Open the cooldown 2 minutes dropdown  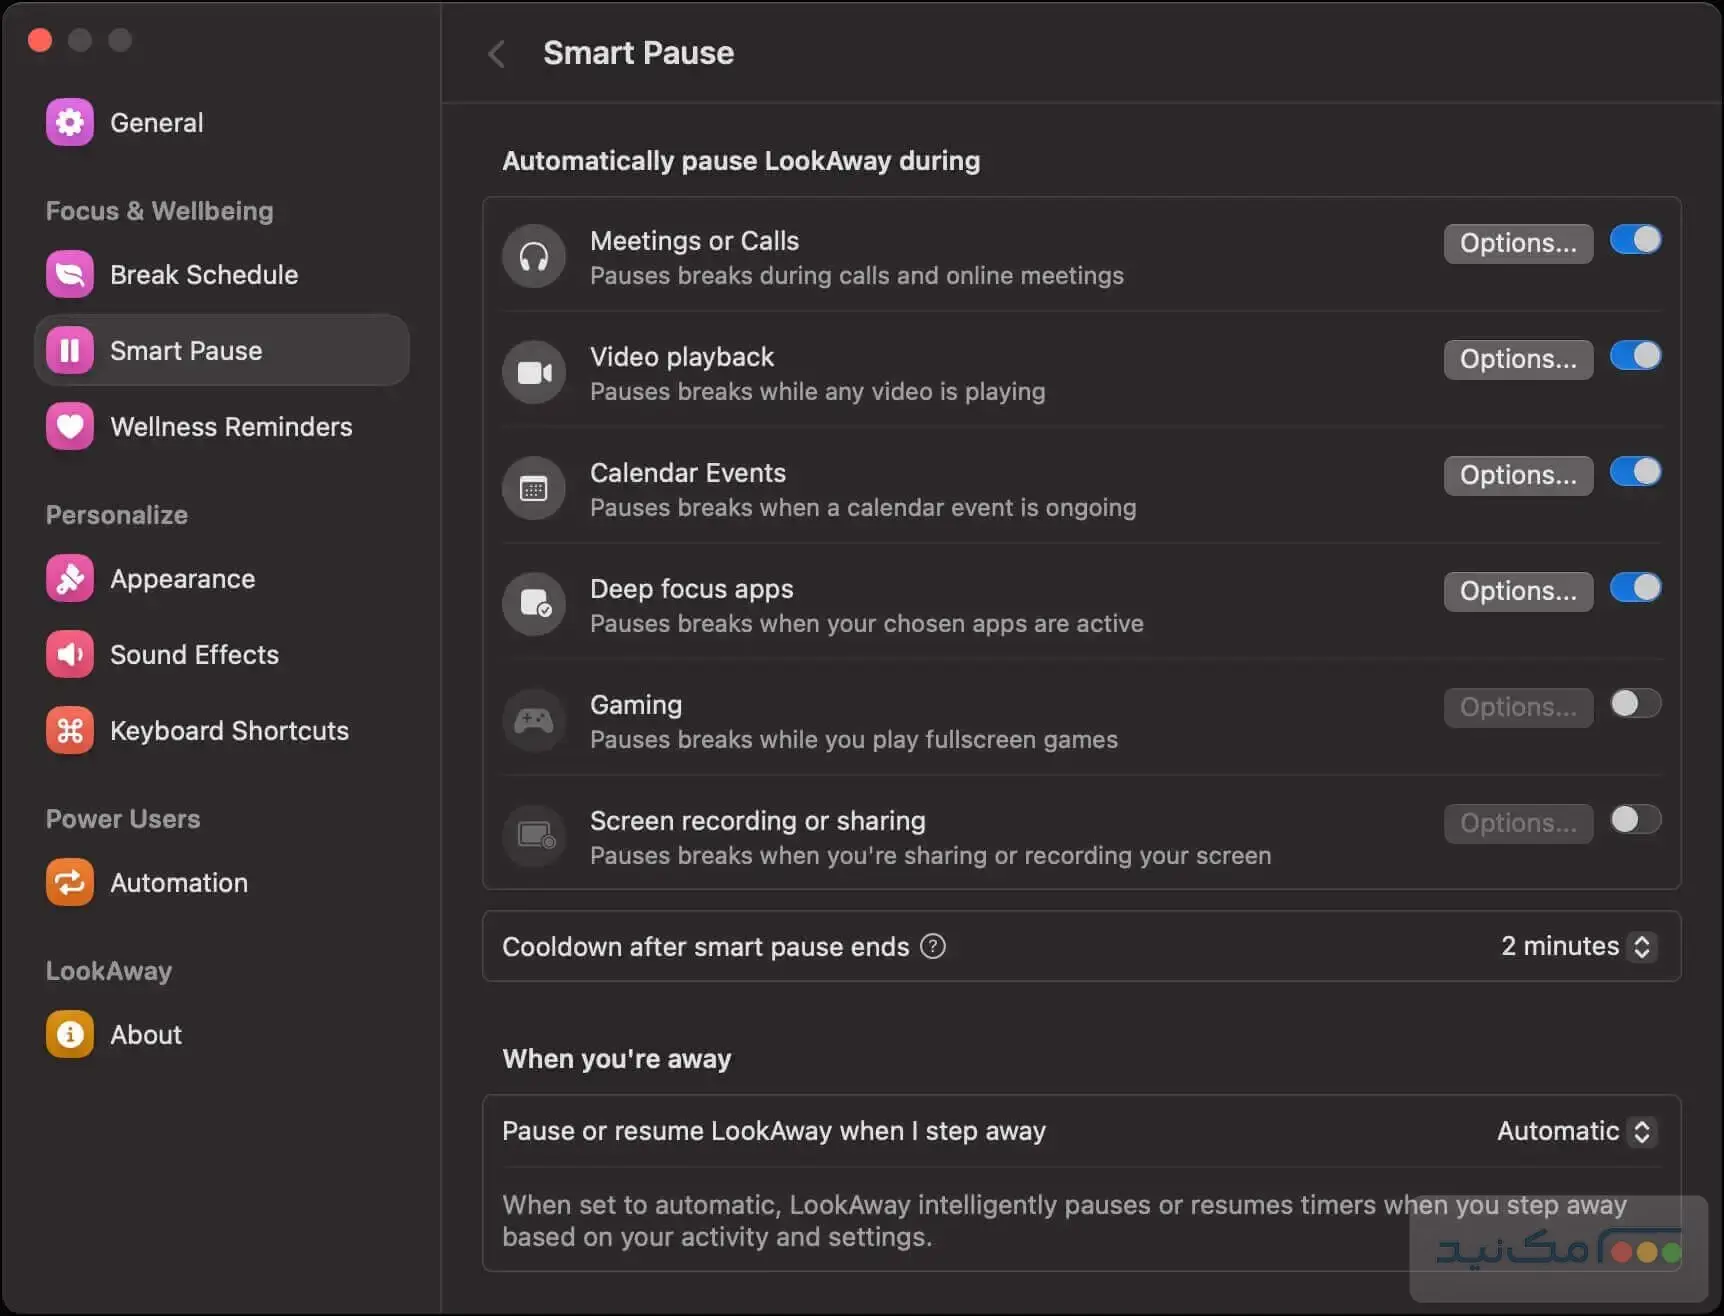(1578, 947)
